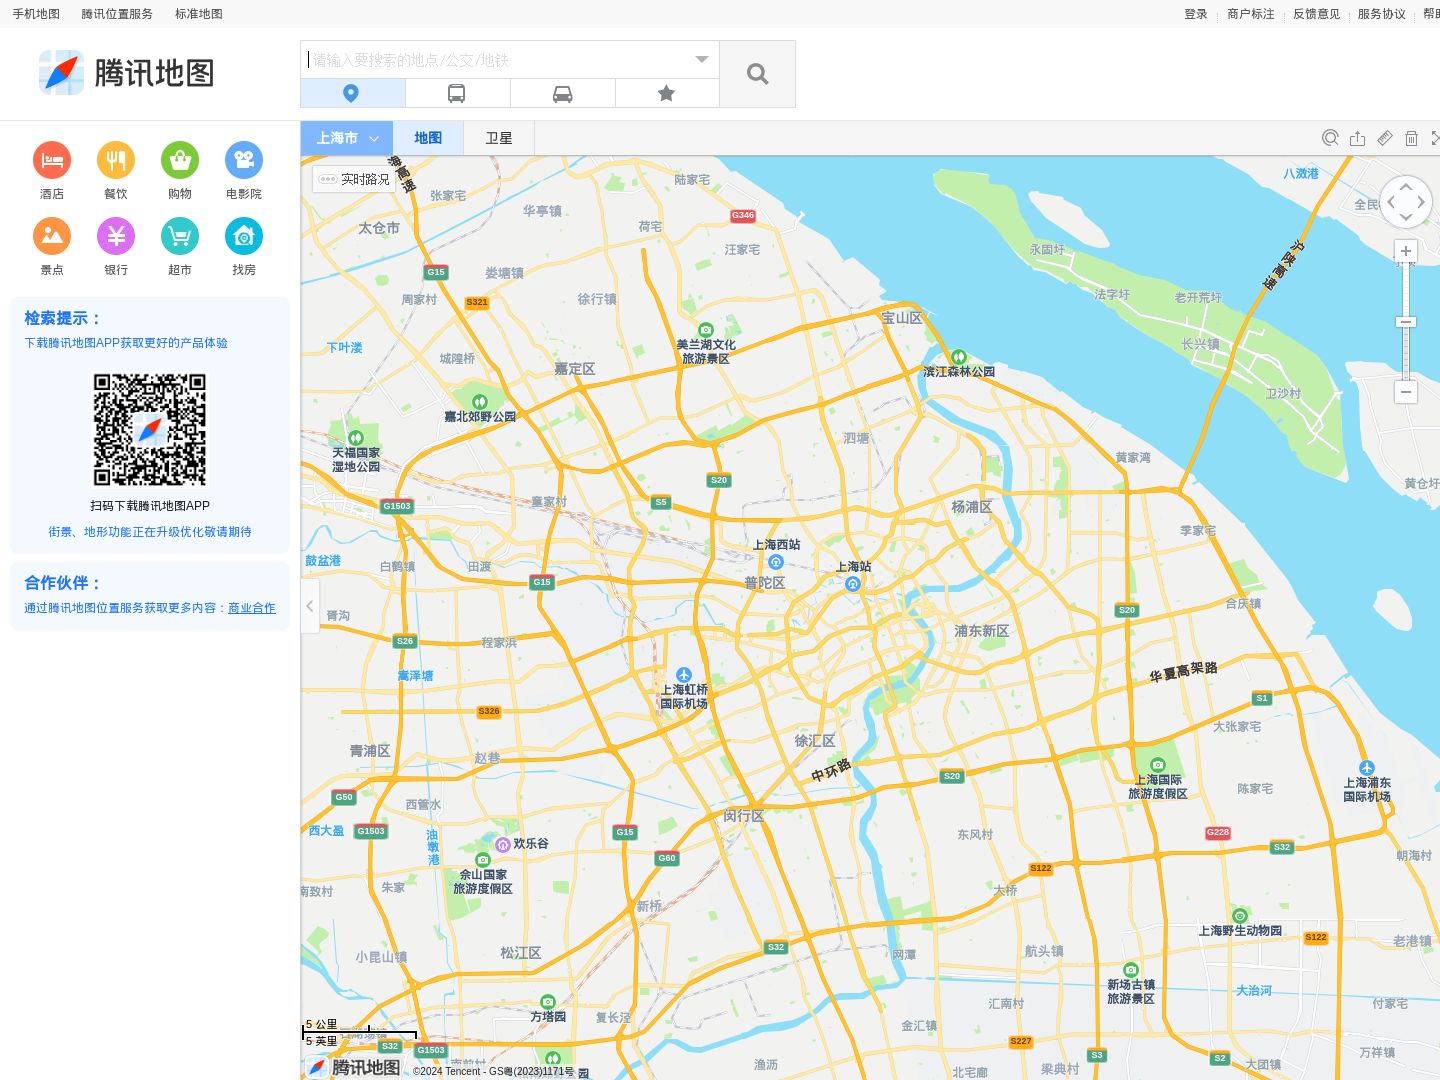
Task: Open the favorites star tab
Action: click(667, 93)
